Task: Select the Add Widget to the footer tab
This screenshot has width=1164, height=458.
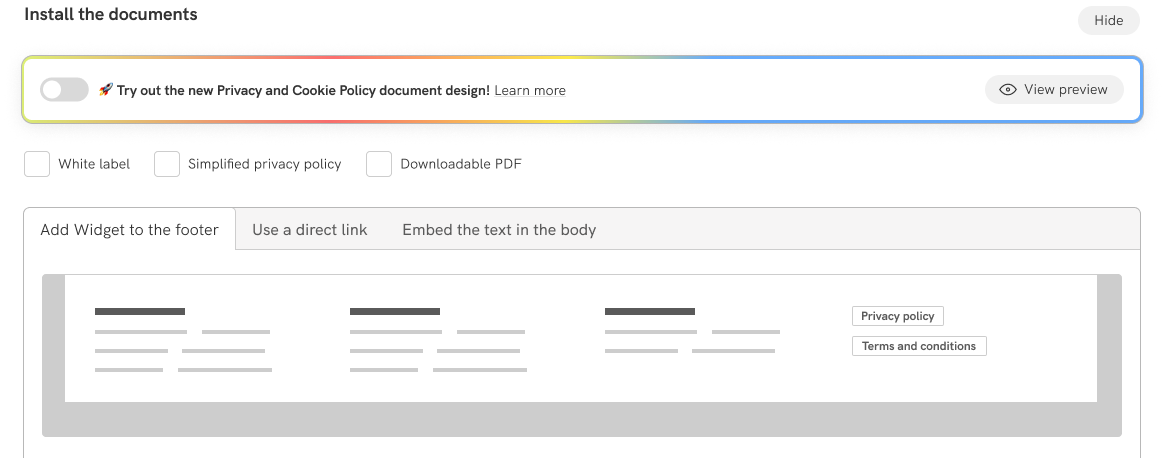Action: point(129,230)
